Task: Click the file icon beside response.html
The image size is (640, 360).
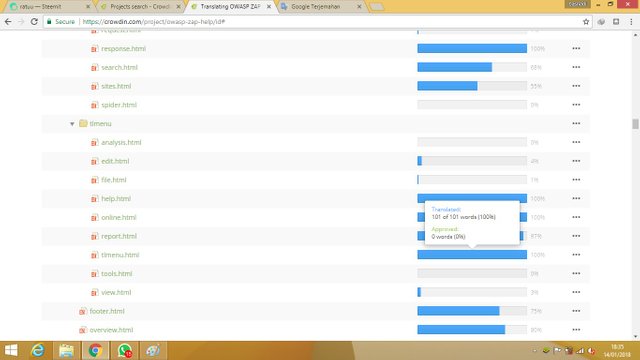Action: click(94, 49)
